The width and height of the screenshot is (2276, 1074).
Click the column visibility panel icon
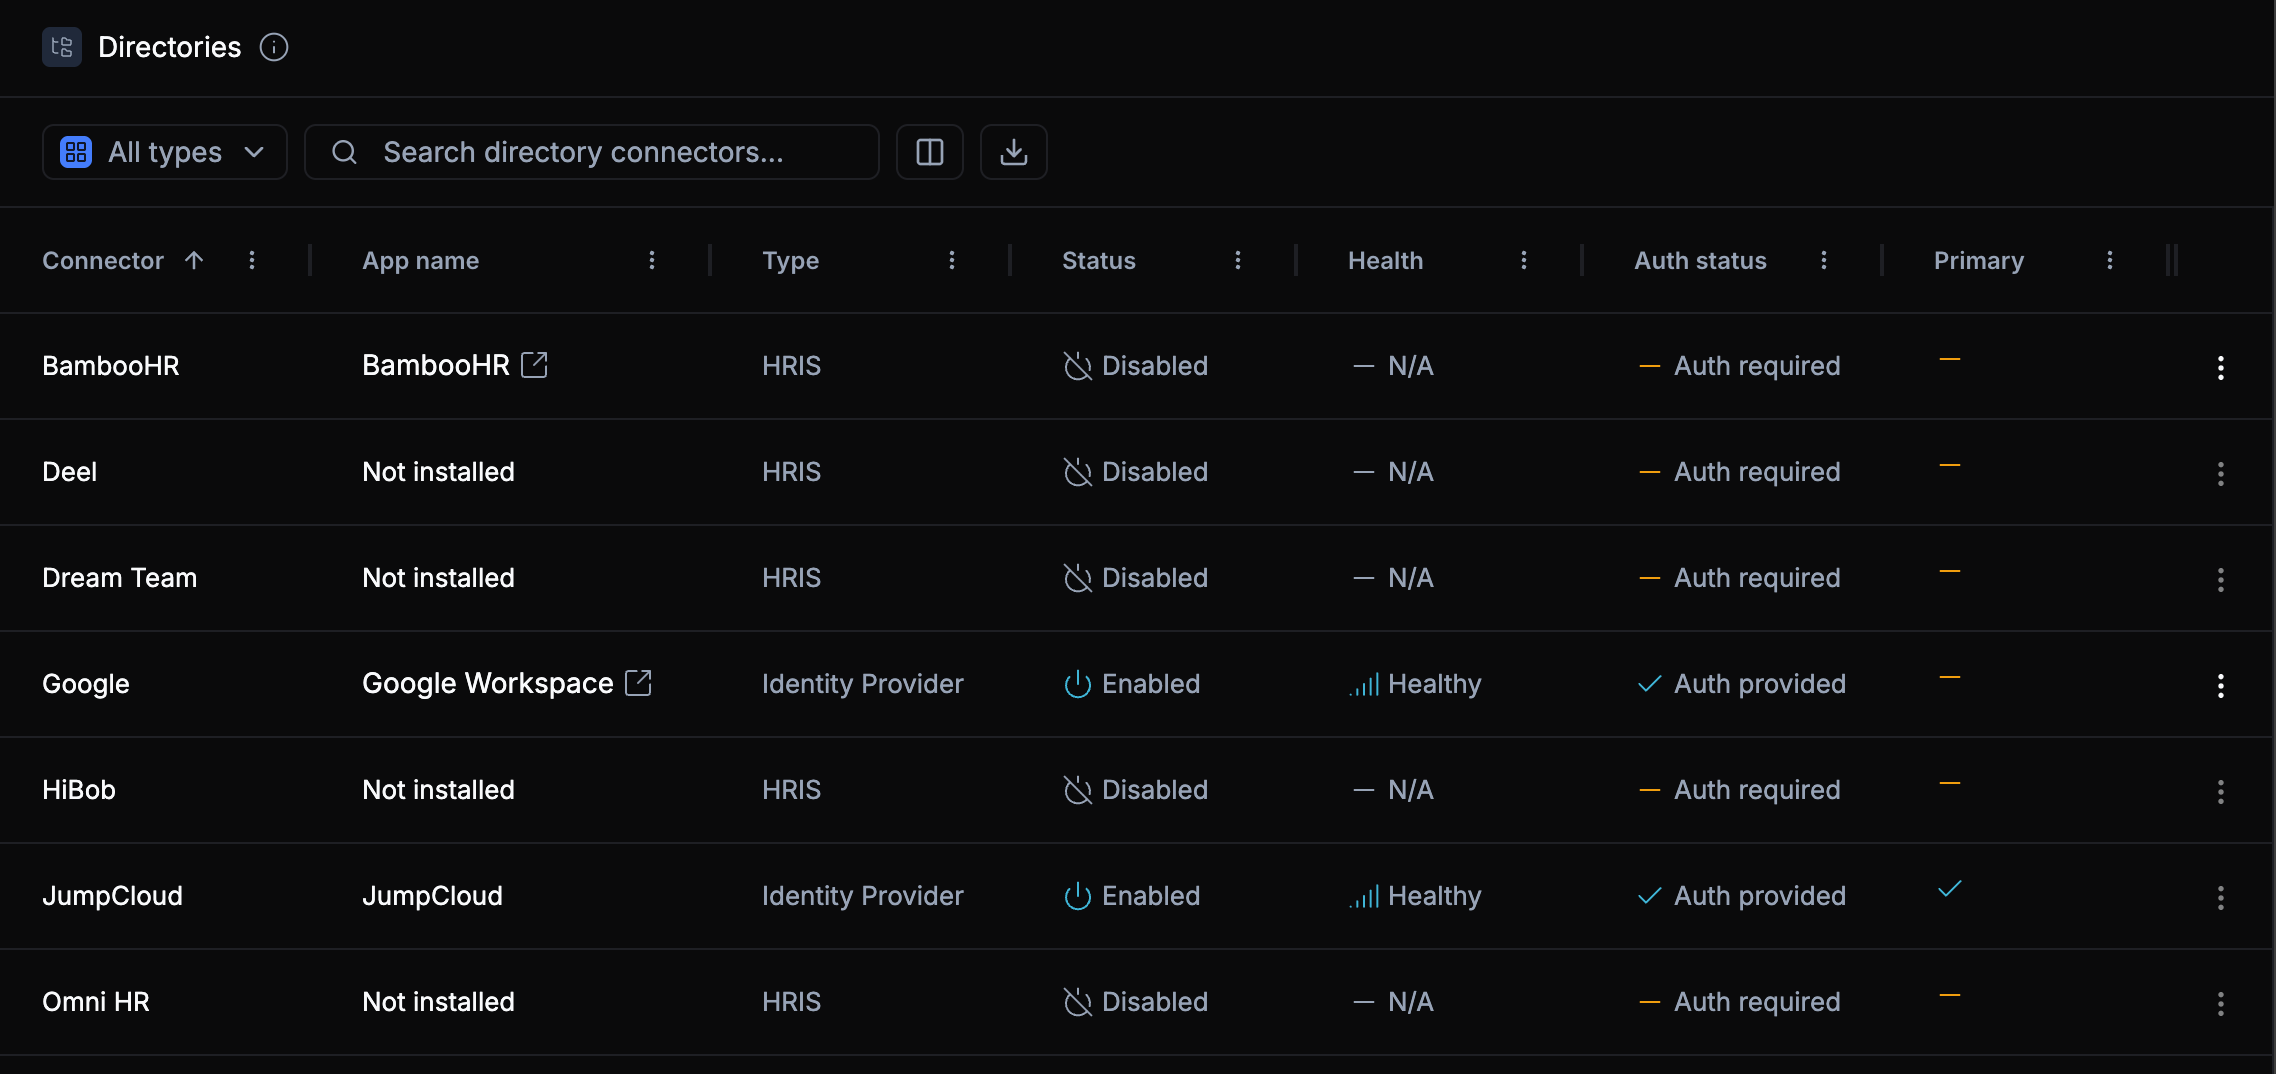click(929, 152)
